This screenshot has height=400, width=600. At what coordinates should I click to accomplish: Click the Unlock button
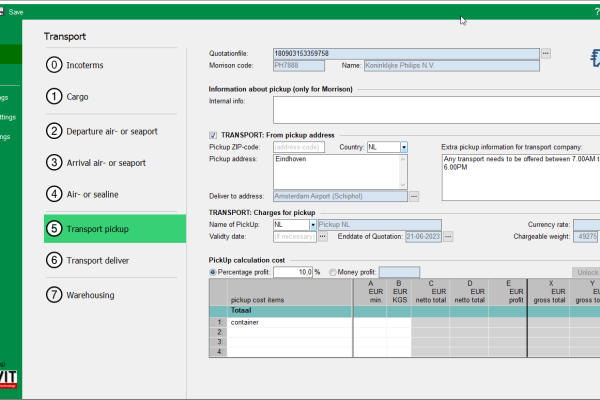click(587, 272)
